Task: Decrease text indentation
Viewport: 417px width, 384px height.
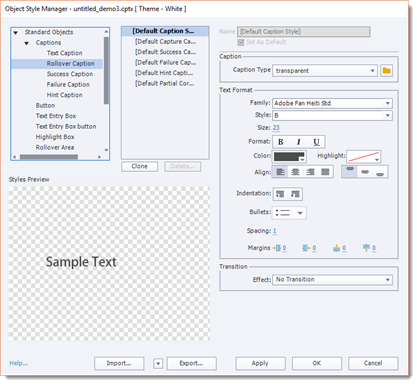Action: (280, 194)
